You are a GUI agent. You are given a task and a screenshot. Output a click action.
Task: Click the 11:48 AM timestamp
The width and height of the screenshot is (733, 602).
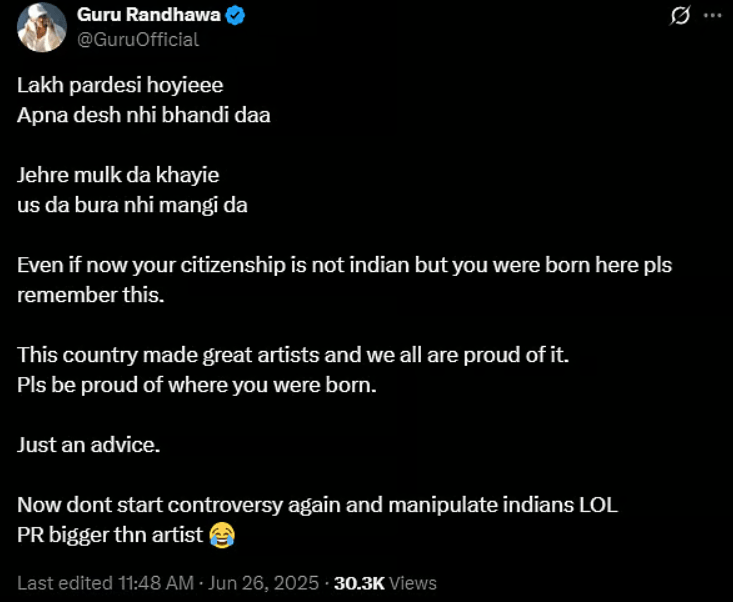pos(155,583)
